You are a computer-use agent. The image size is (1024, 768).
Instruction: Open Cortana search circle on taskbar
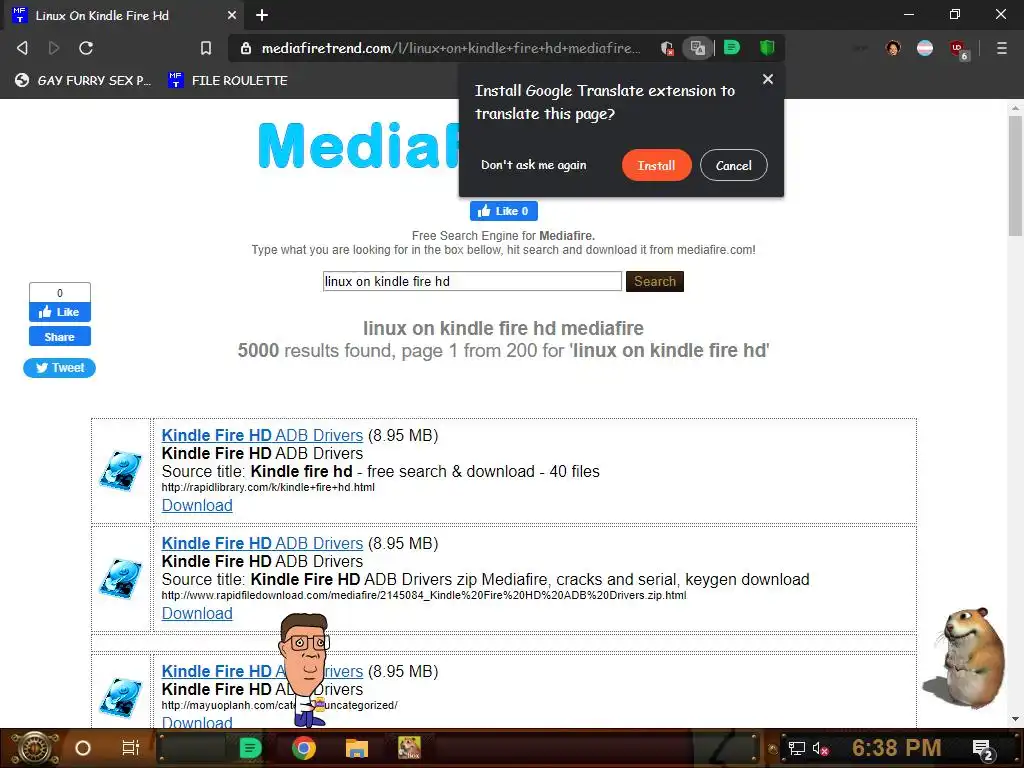pyautogui.click(x=83, y=748)
